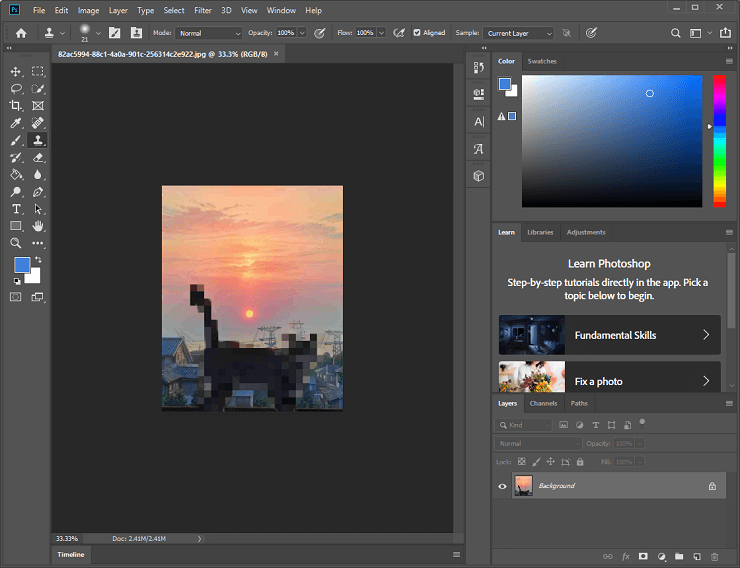740x568 pixels.
Task: Click the Search magnifier icon
Action: point(675,33)
